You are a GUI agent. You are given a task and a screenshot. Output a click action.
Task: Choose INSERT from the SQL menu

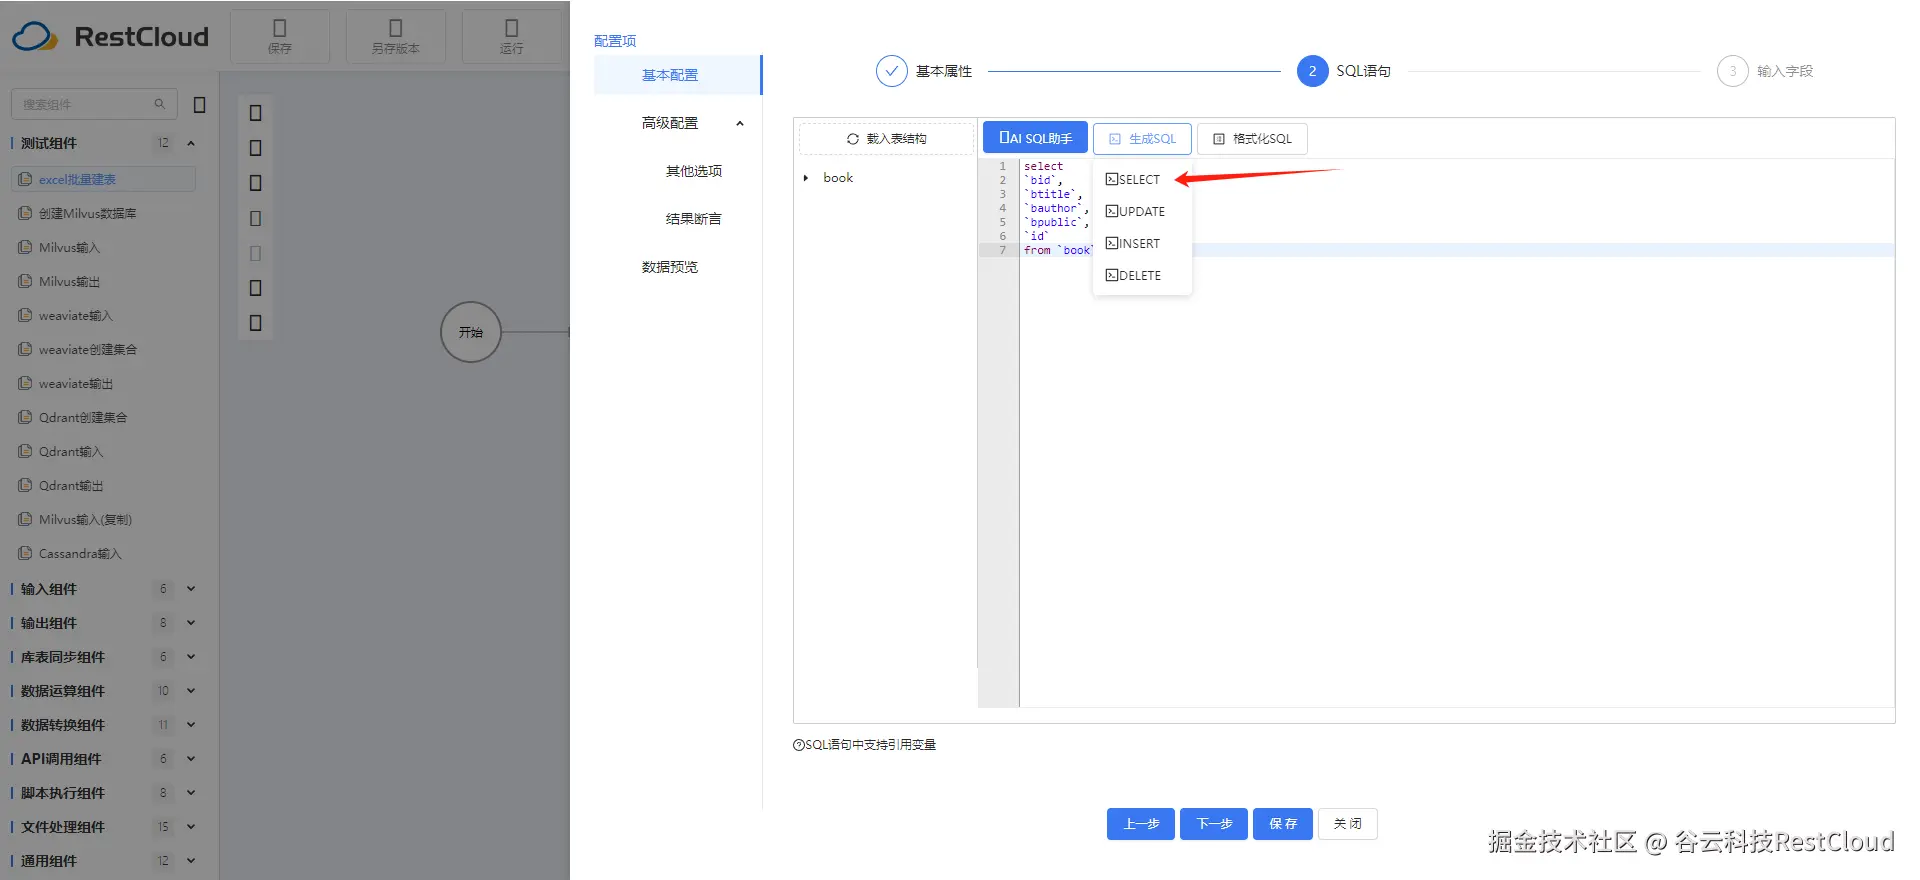point(1142,243)
